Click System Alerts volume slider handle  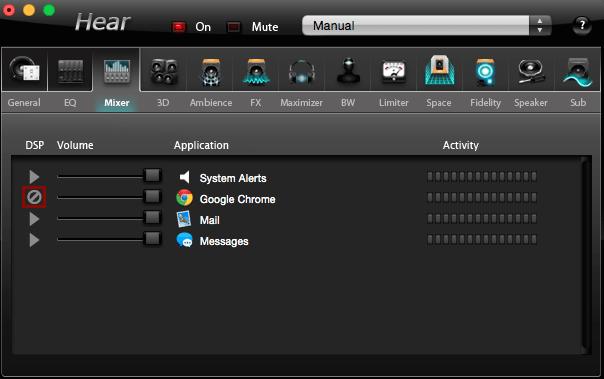tap(152, 175)
